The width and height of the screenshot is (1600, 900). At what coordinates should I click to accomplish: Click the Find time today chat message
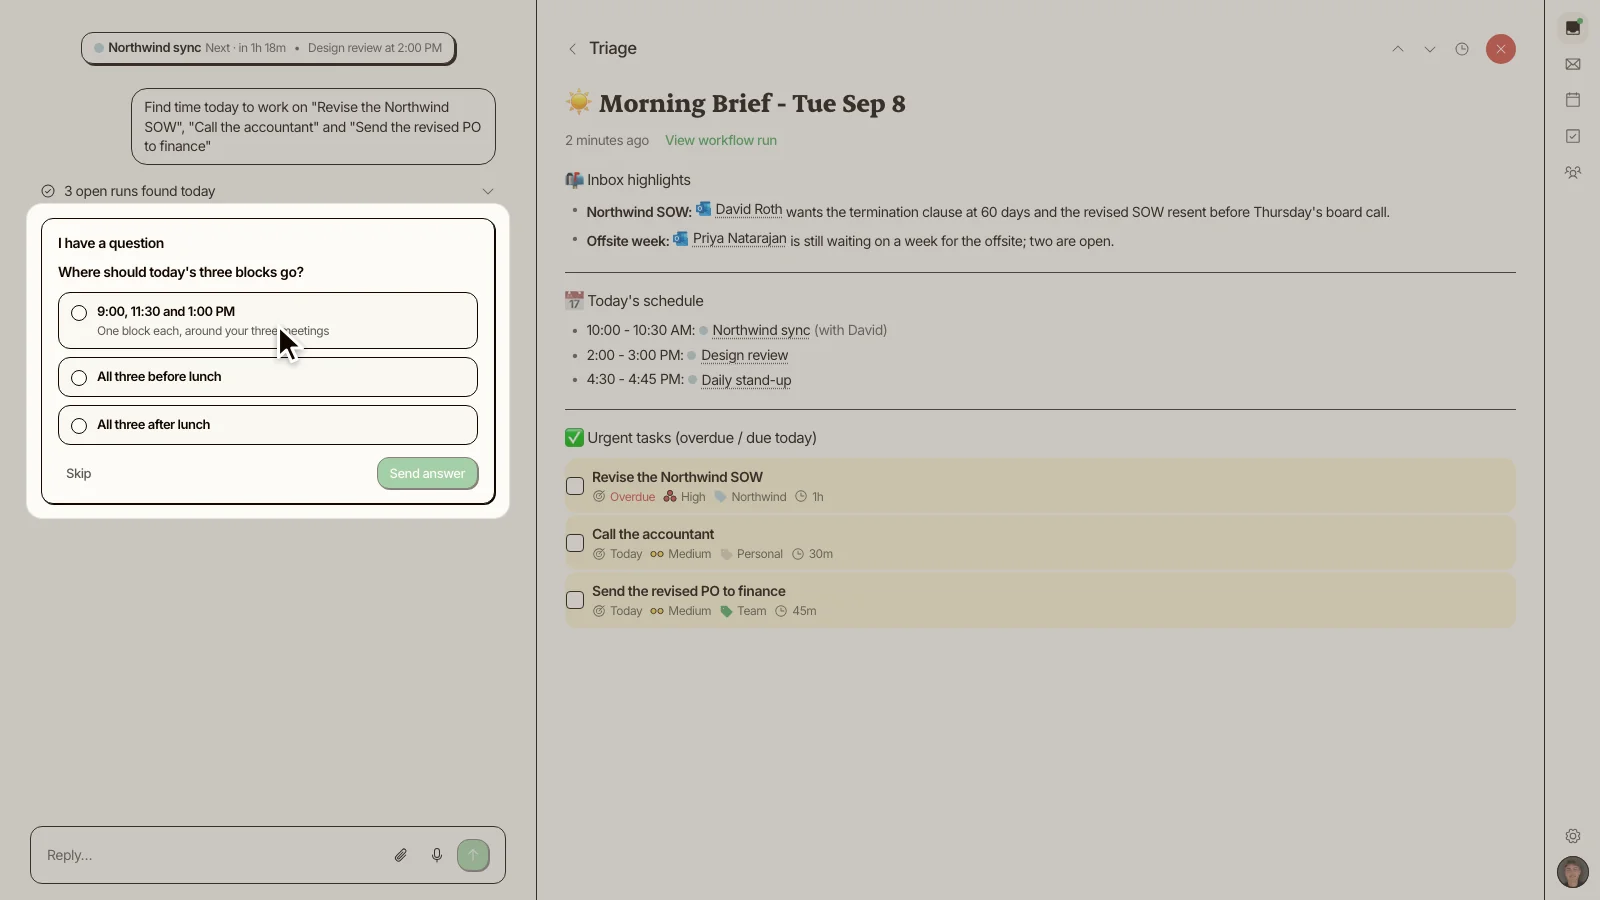313,126
